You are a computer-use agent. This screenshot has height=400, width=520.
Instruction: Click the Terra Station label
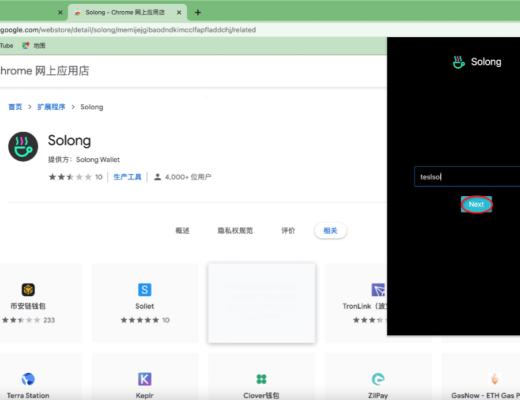click(28, 396)
